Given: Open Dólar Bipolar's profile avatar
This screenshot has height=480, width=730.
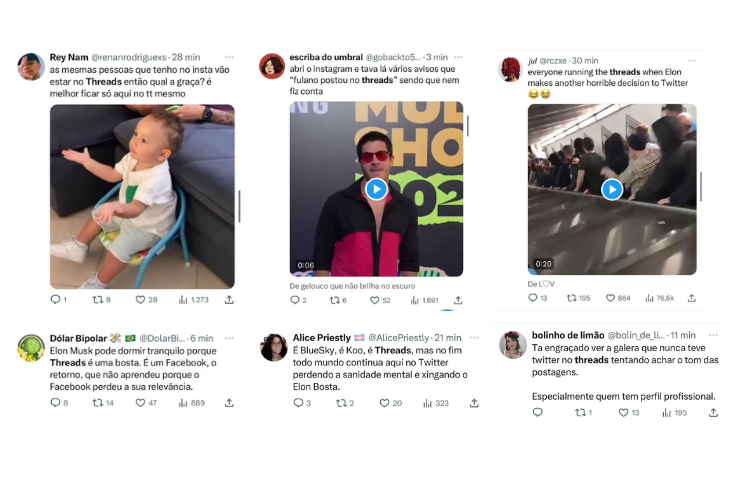Looking at the screenshot, I should (31, 348).
